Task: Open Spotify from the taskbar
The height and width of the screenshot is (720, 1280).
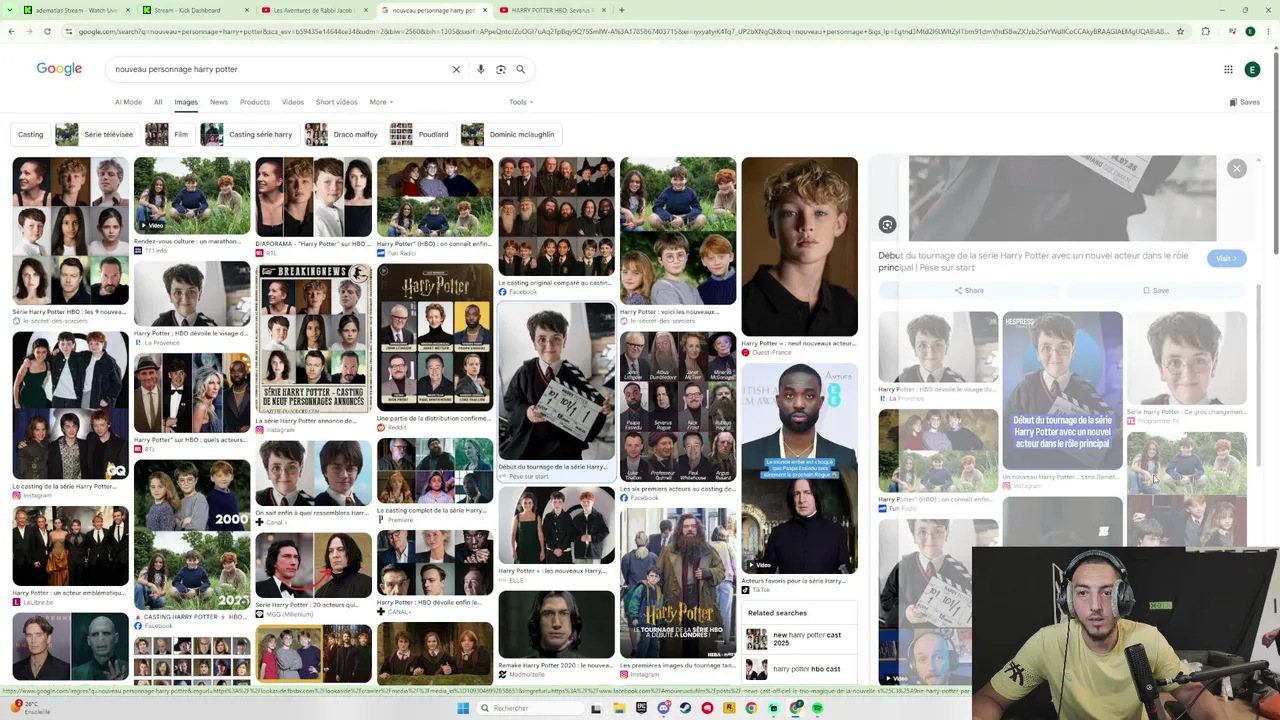Action: click(817, 708)
